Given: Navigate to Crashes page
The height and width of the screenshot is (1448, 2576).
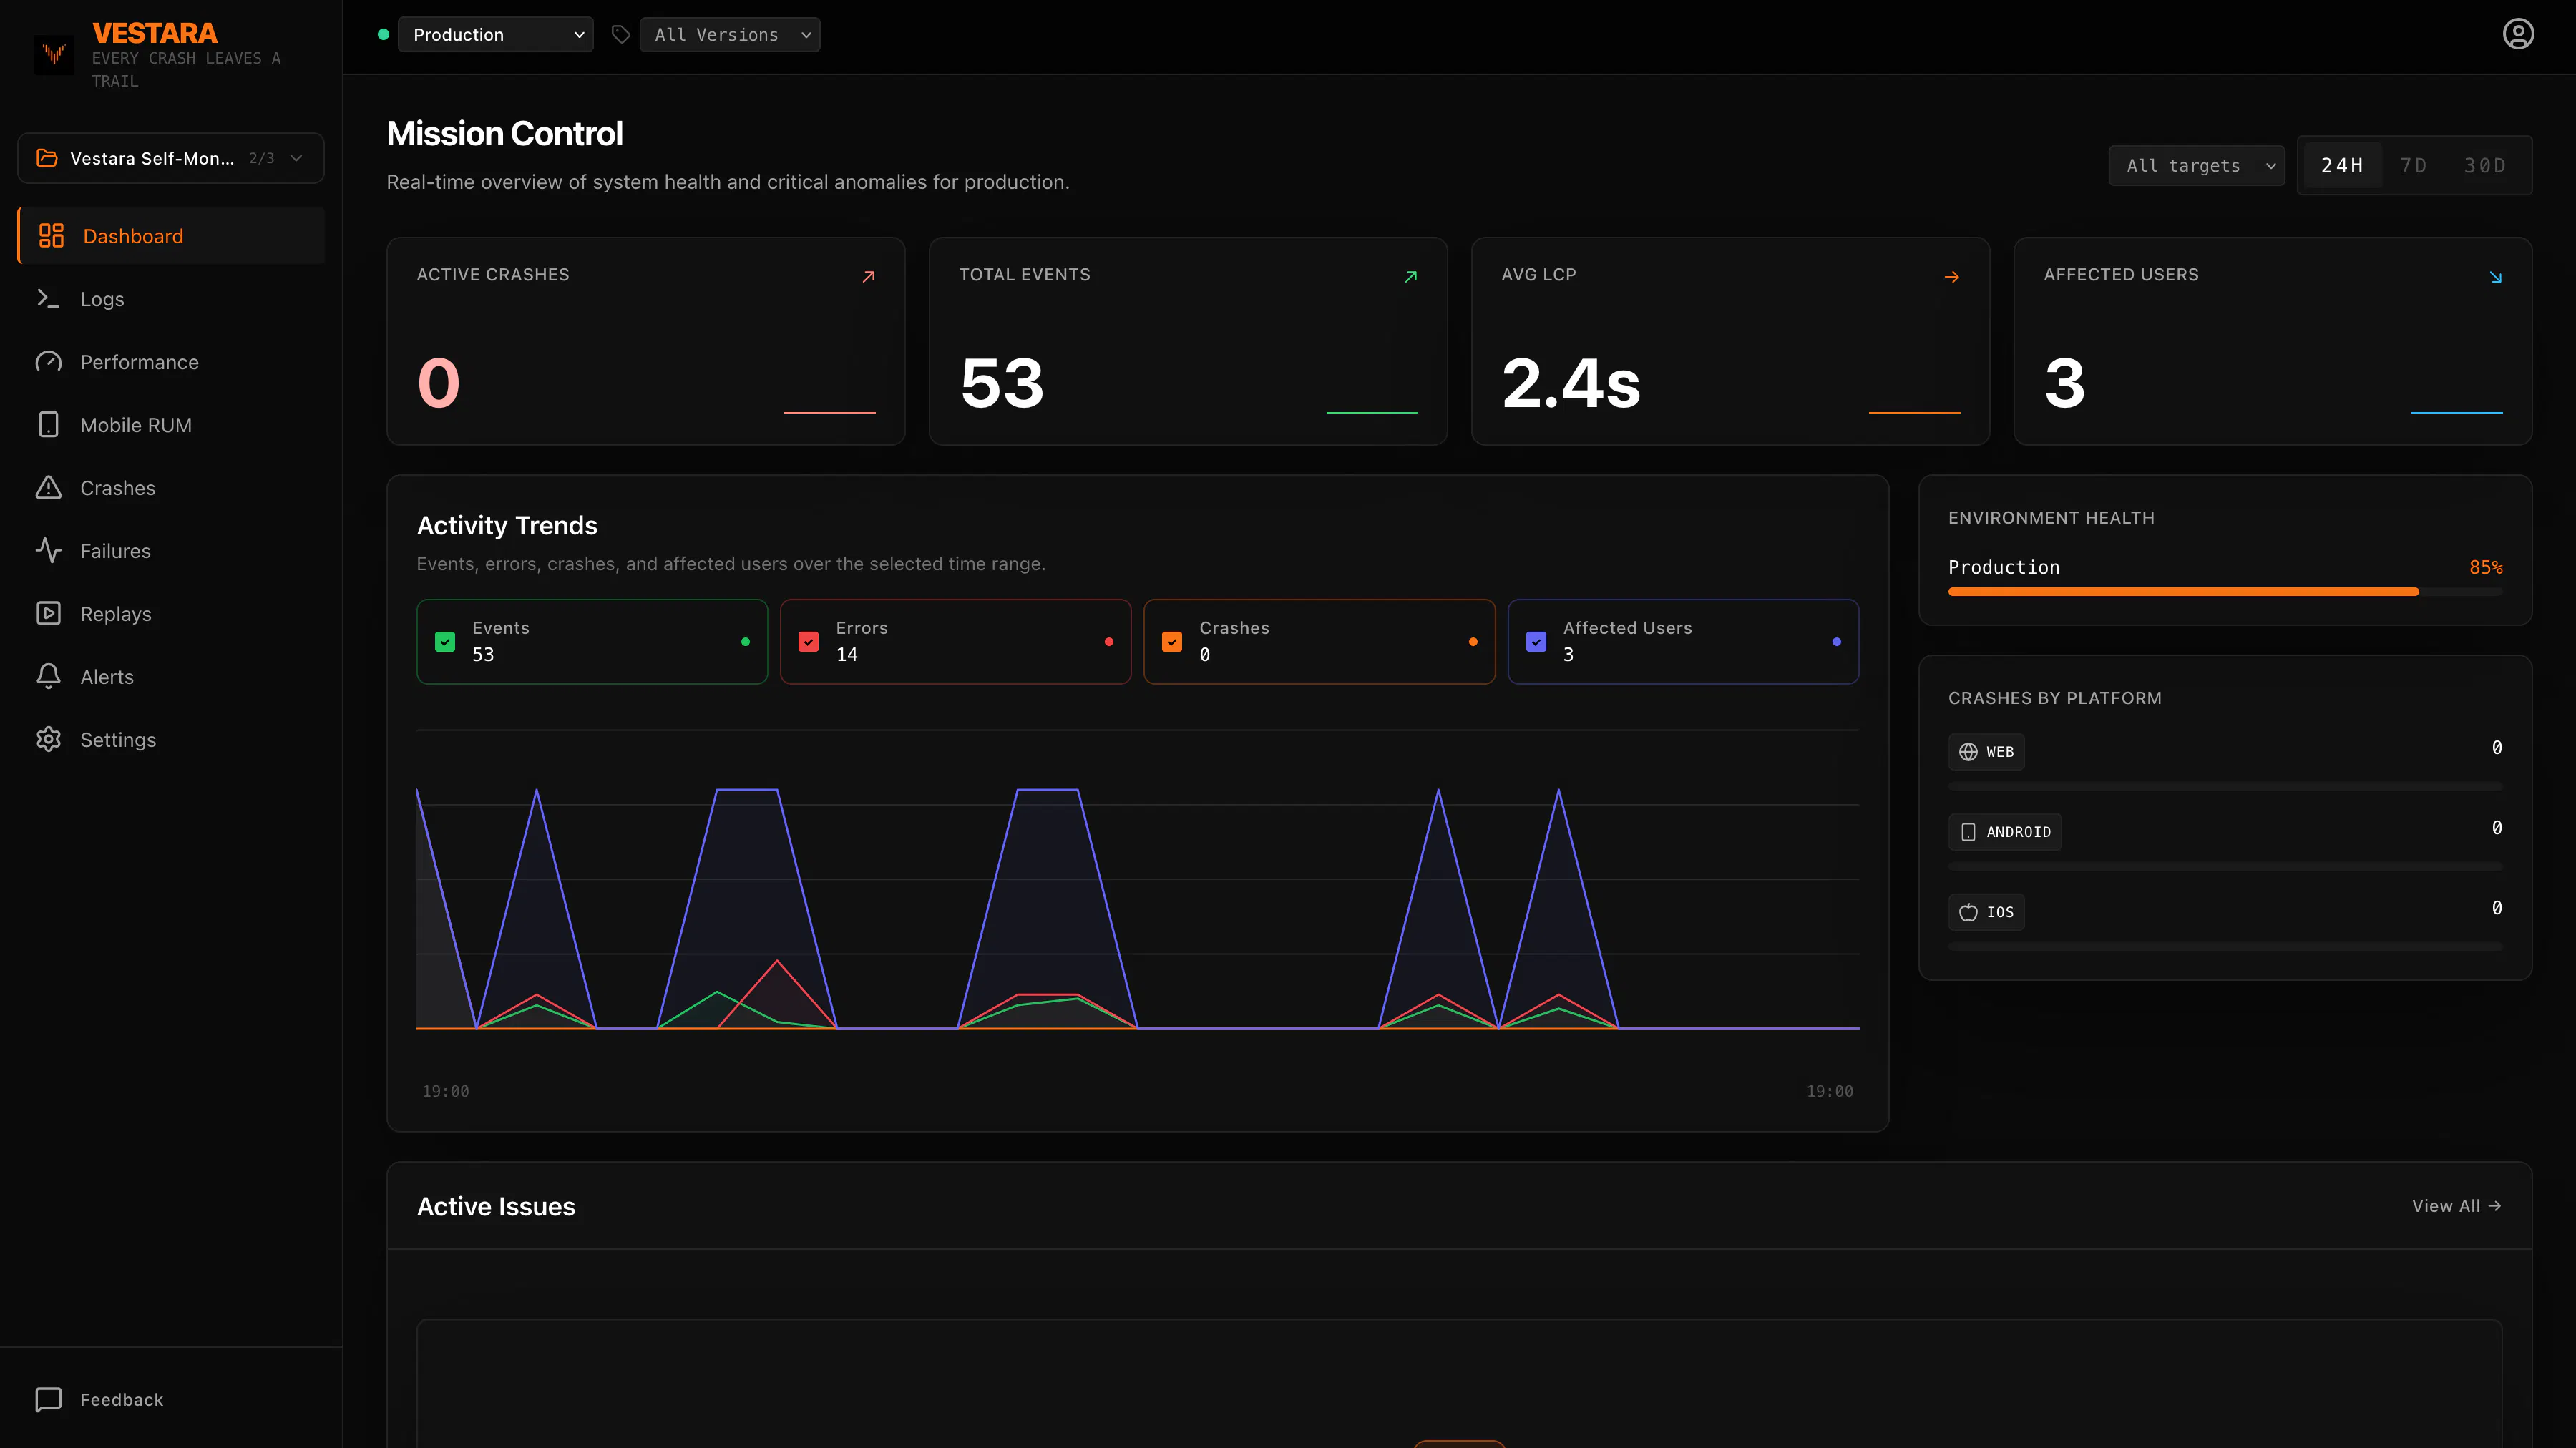Looking at the screenshot, I should pos(171,488).
